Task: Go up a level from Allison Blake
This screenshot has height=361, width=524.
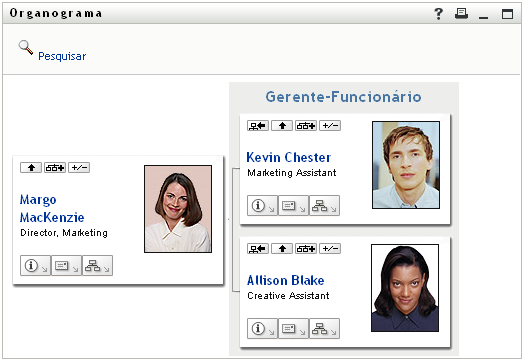Action: click(282, 249)
